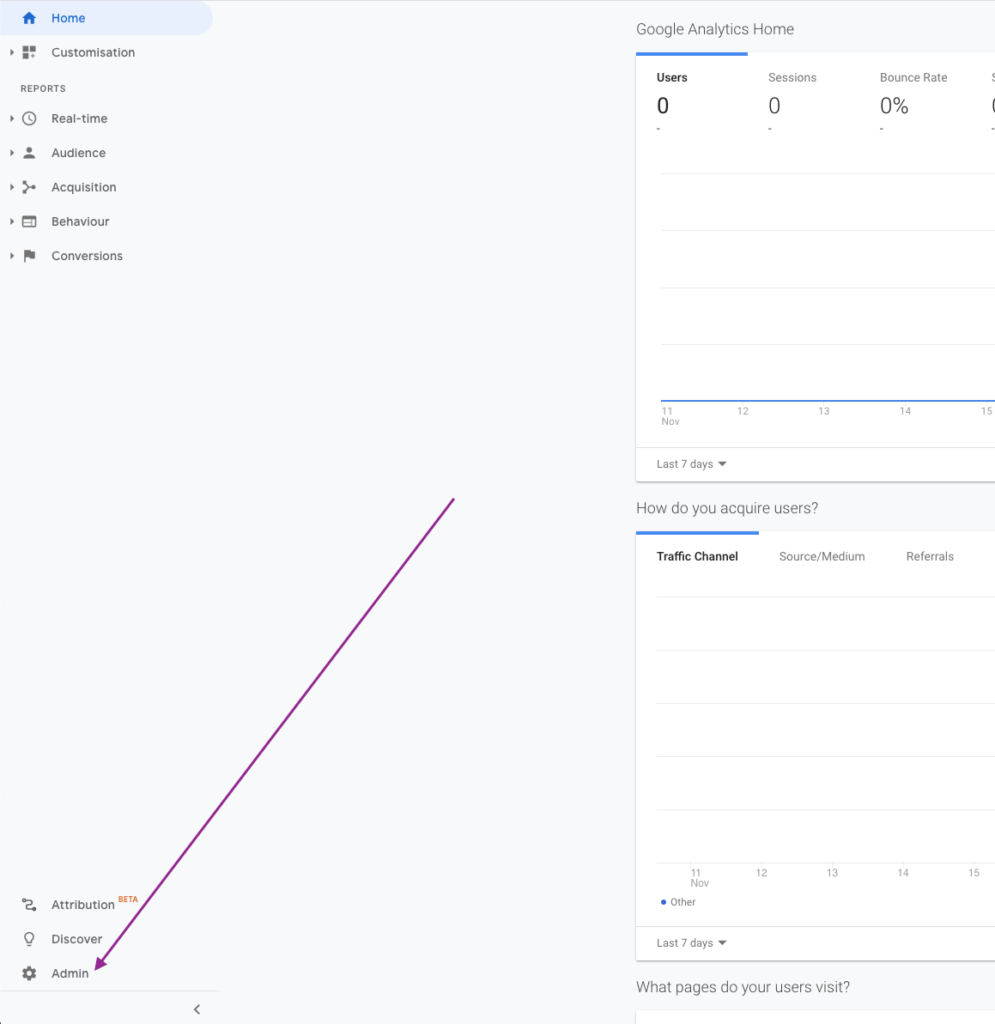Click the Behaviour window icon
The height and width of the screenshot is (1024, 995).
(x=29, y=221)
